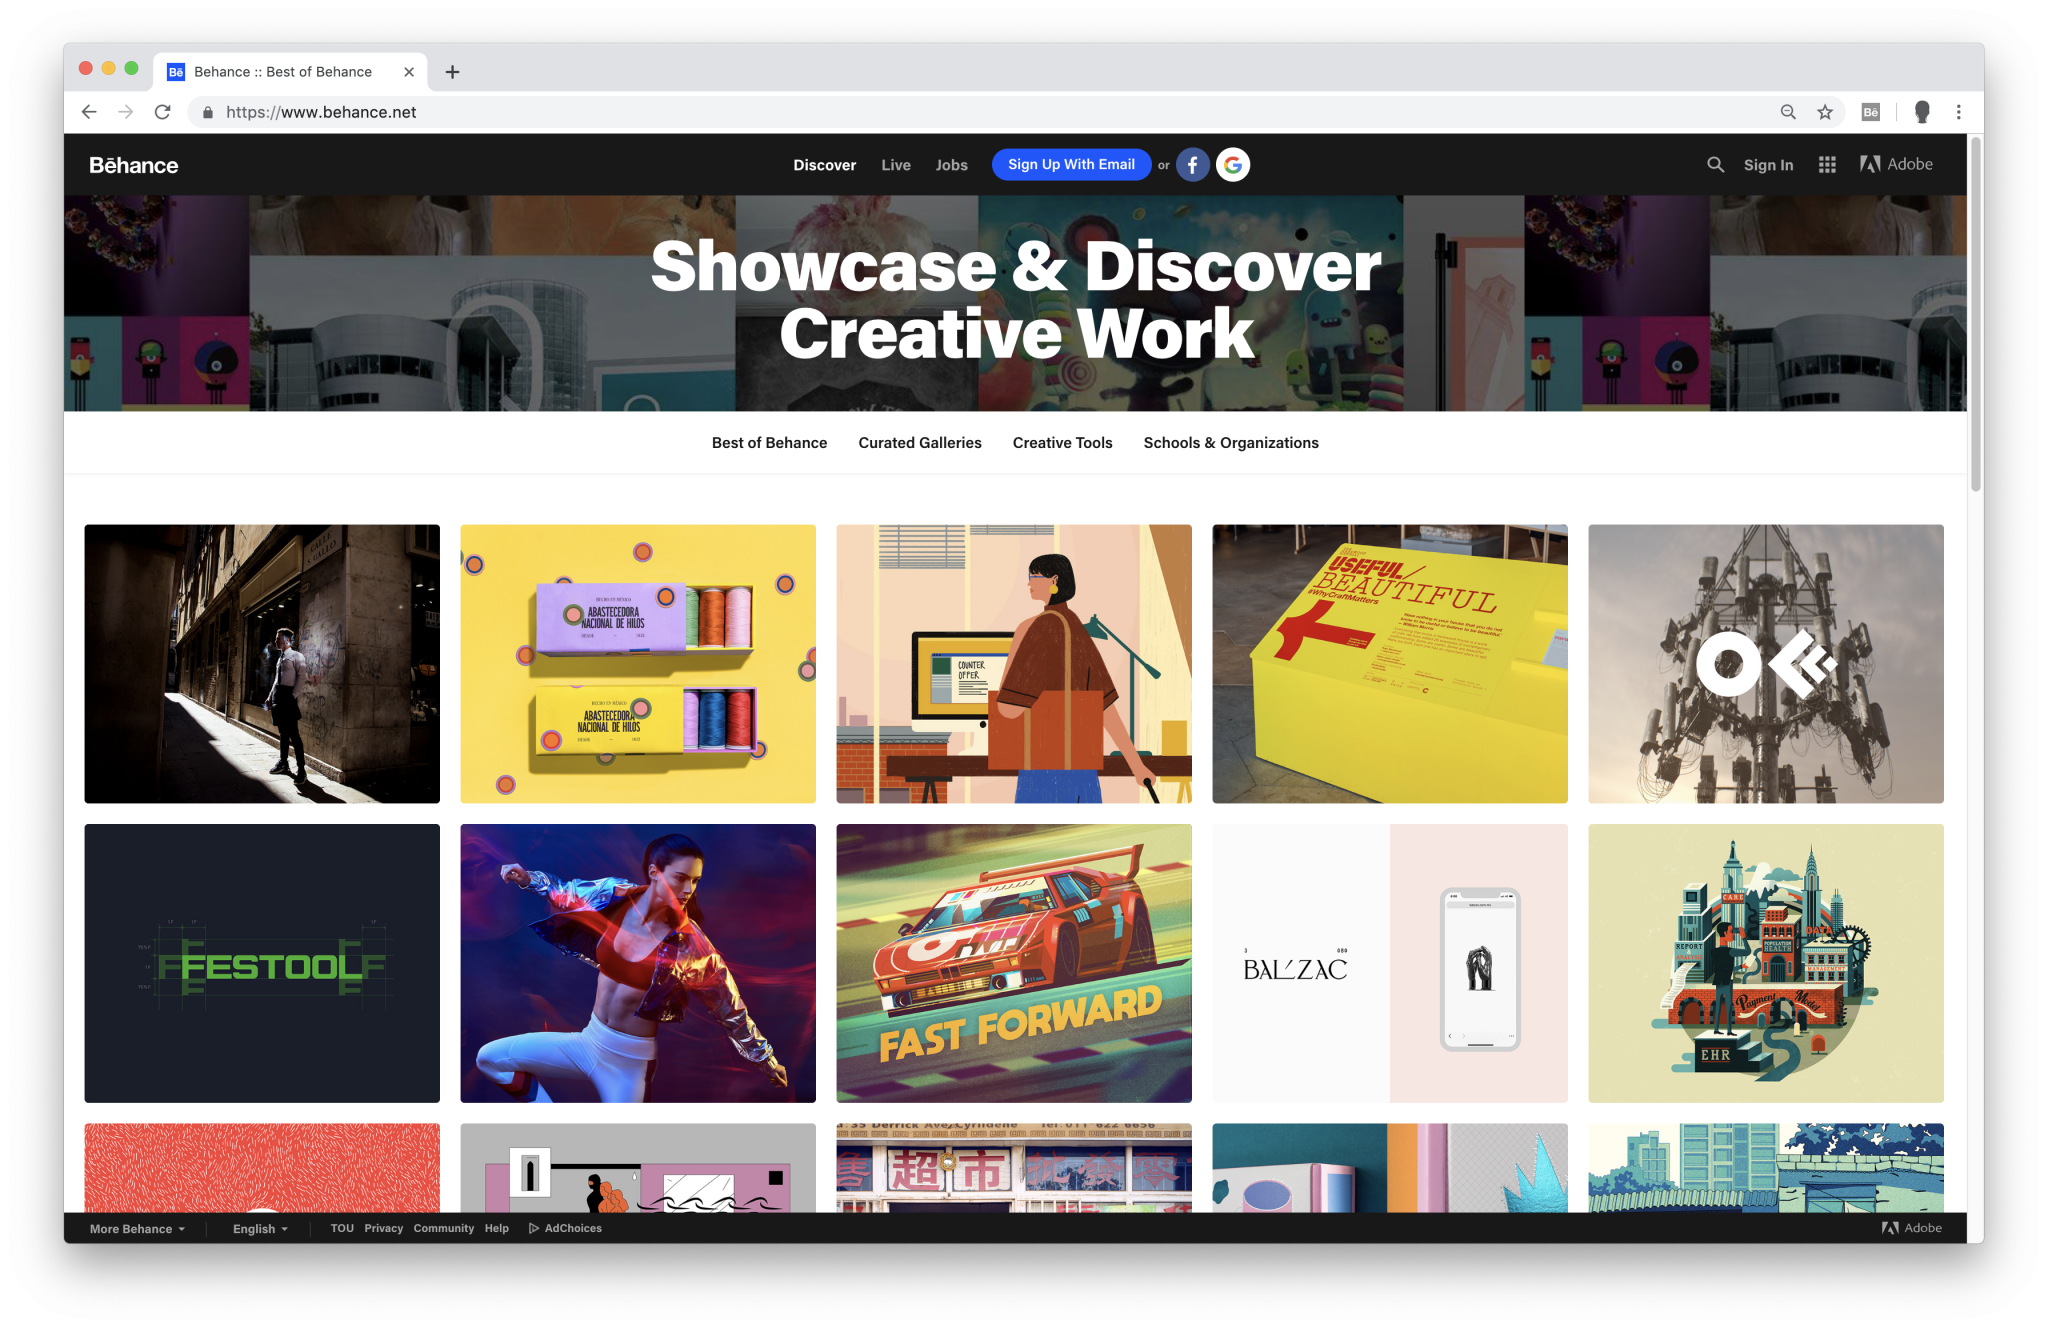Click Sign Up With Email button
2048x1328 pixels.
pyautogui.click(x=1070, y=164)
